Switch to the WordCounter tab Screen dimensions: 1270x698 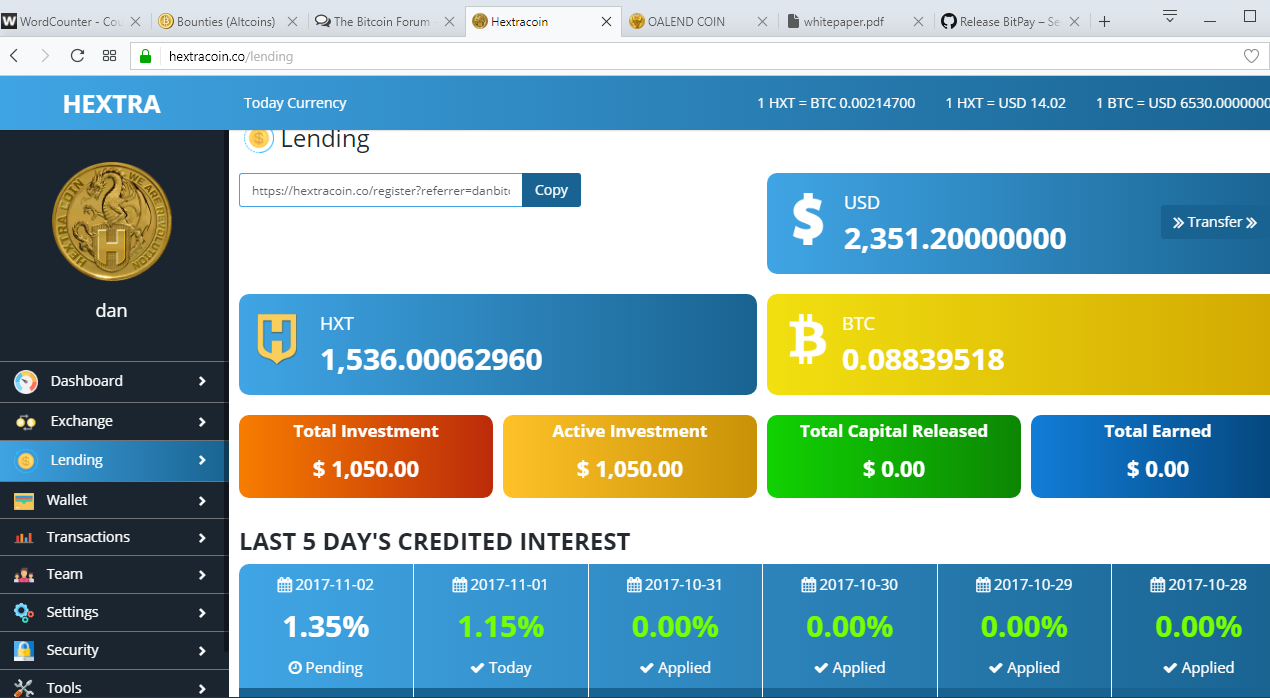click(x=72, y=21)
